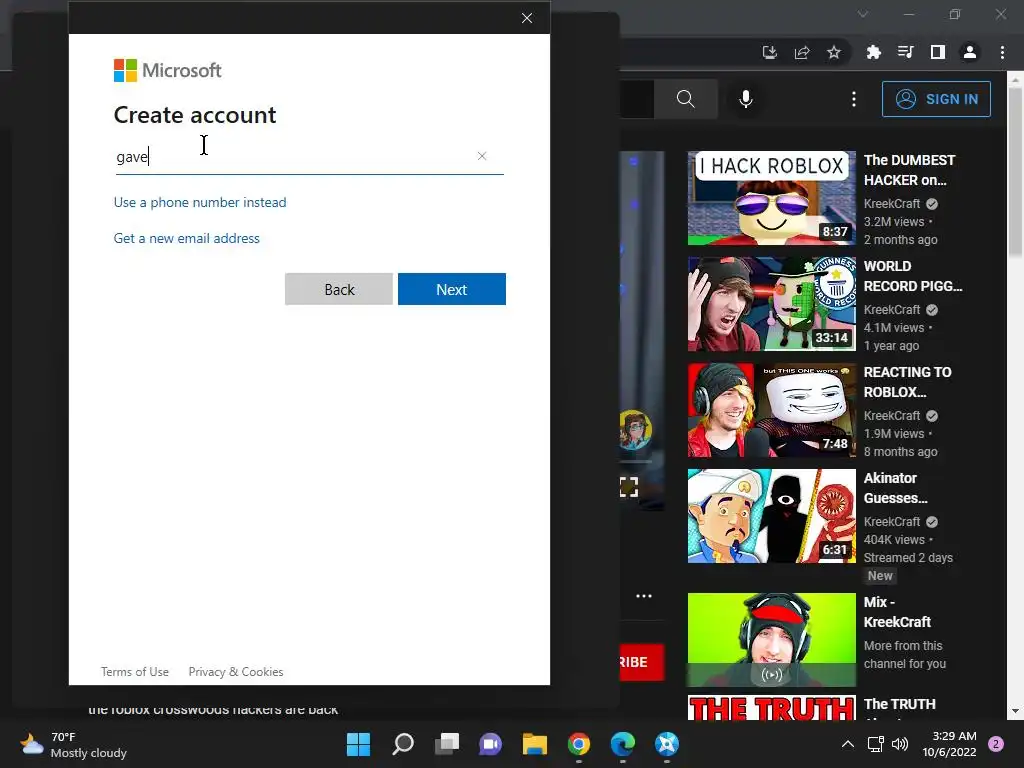Image resolution: width=1024 pixels, height=768 pixels.
Task: Open video more actions ellipsis
Action: (x=644, y=596)
